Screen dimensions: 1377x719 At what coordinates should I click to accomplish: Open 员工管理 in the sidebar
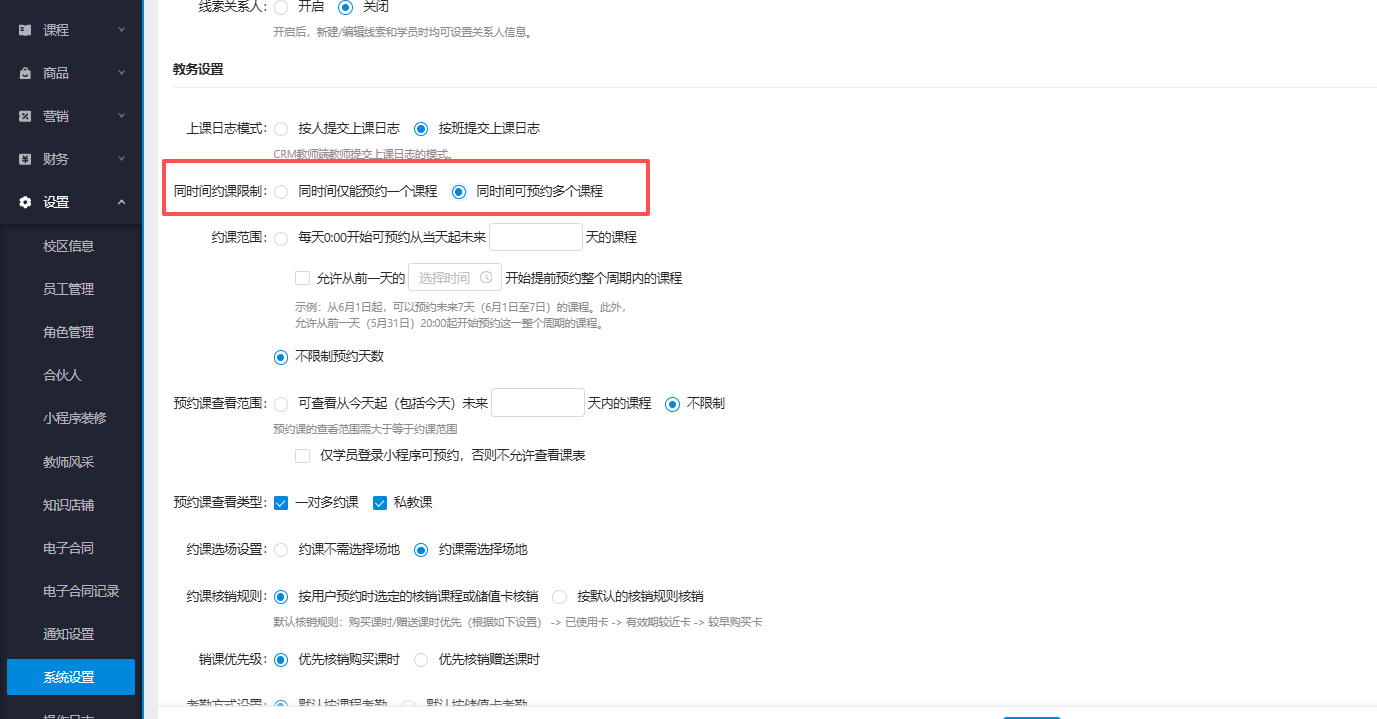[70, 288]
